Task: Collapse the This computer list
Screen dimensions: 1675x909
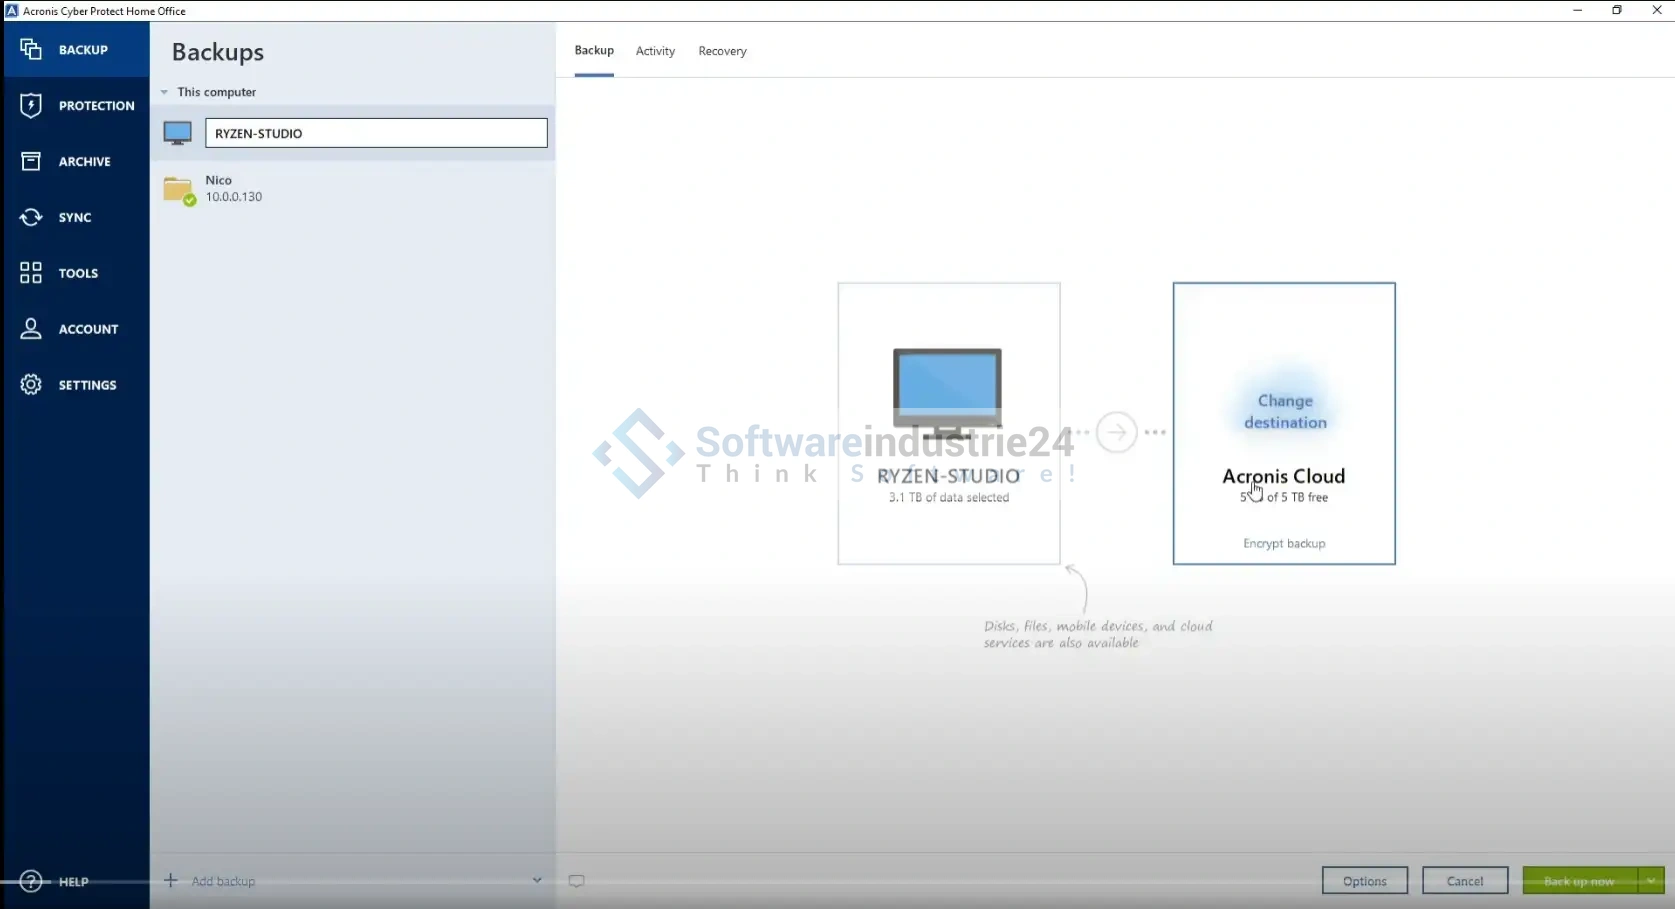Action: [x=164, y=92]
